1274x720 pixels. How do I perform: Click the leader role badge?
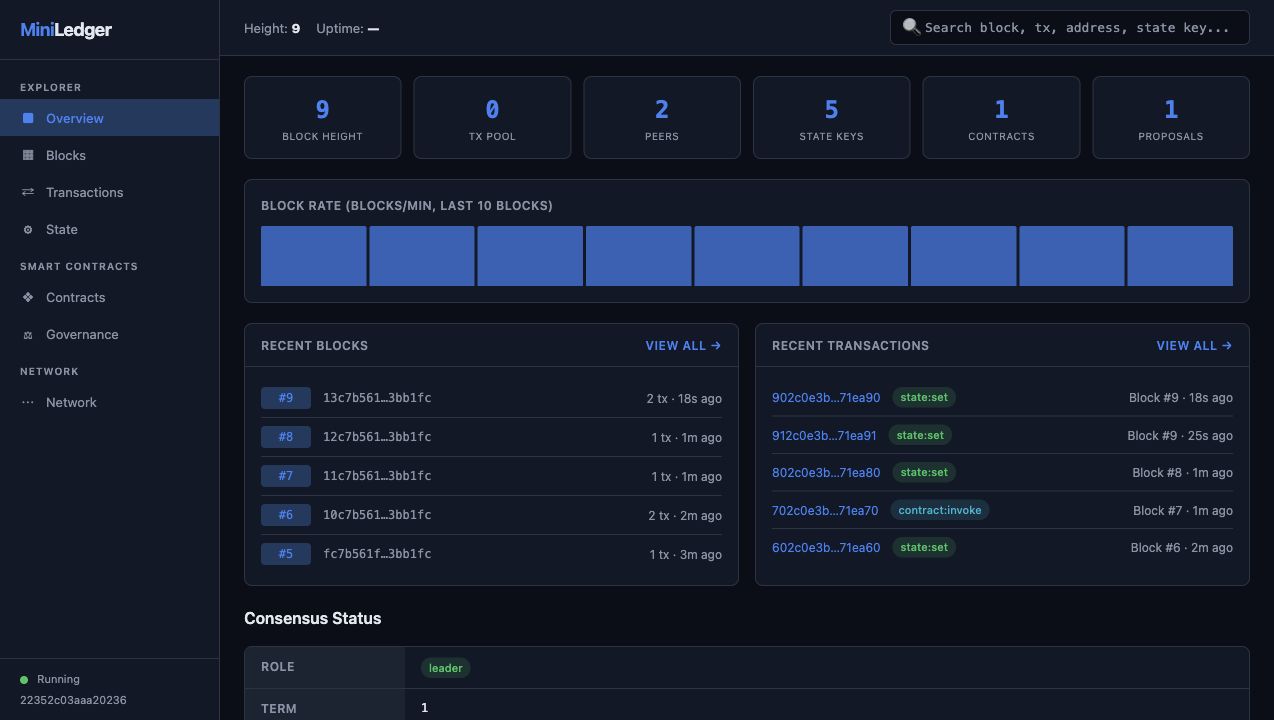pos(446,668)
